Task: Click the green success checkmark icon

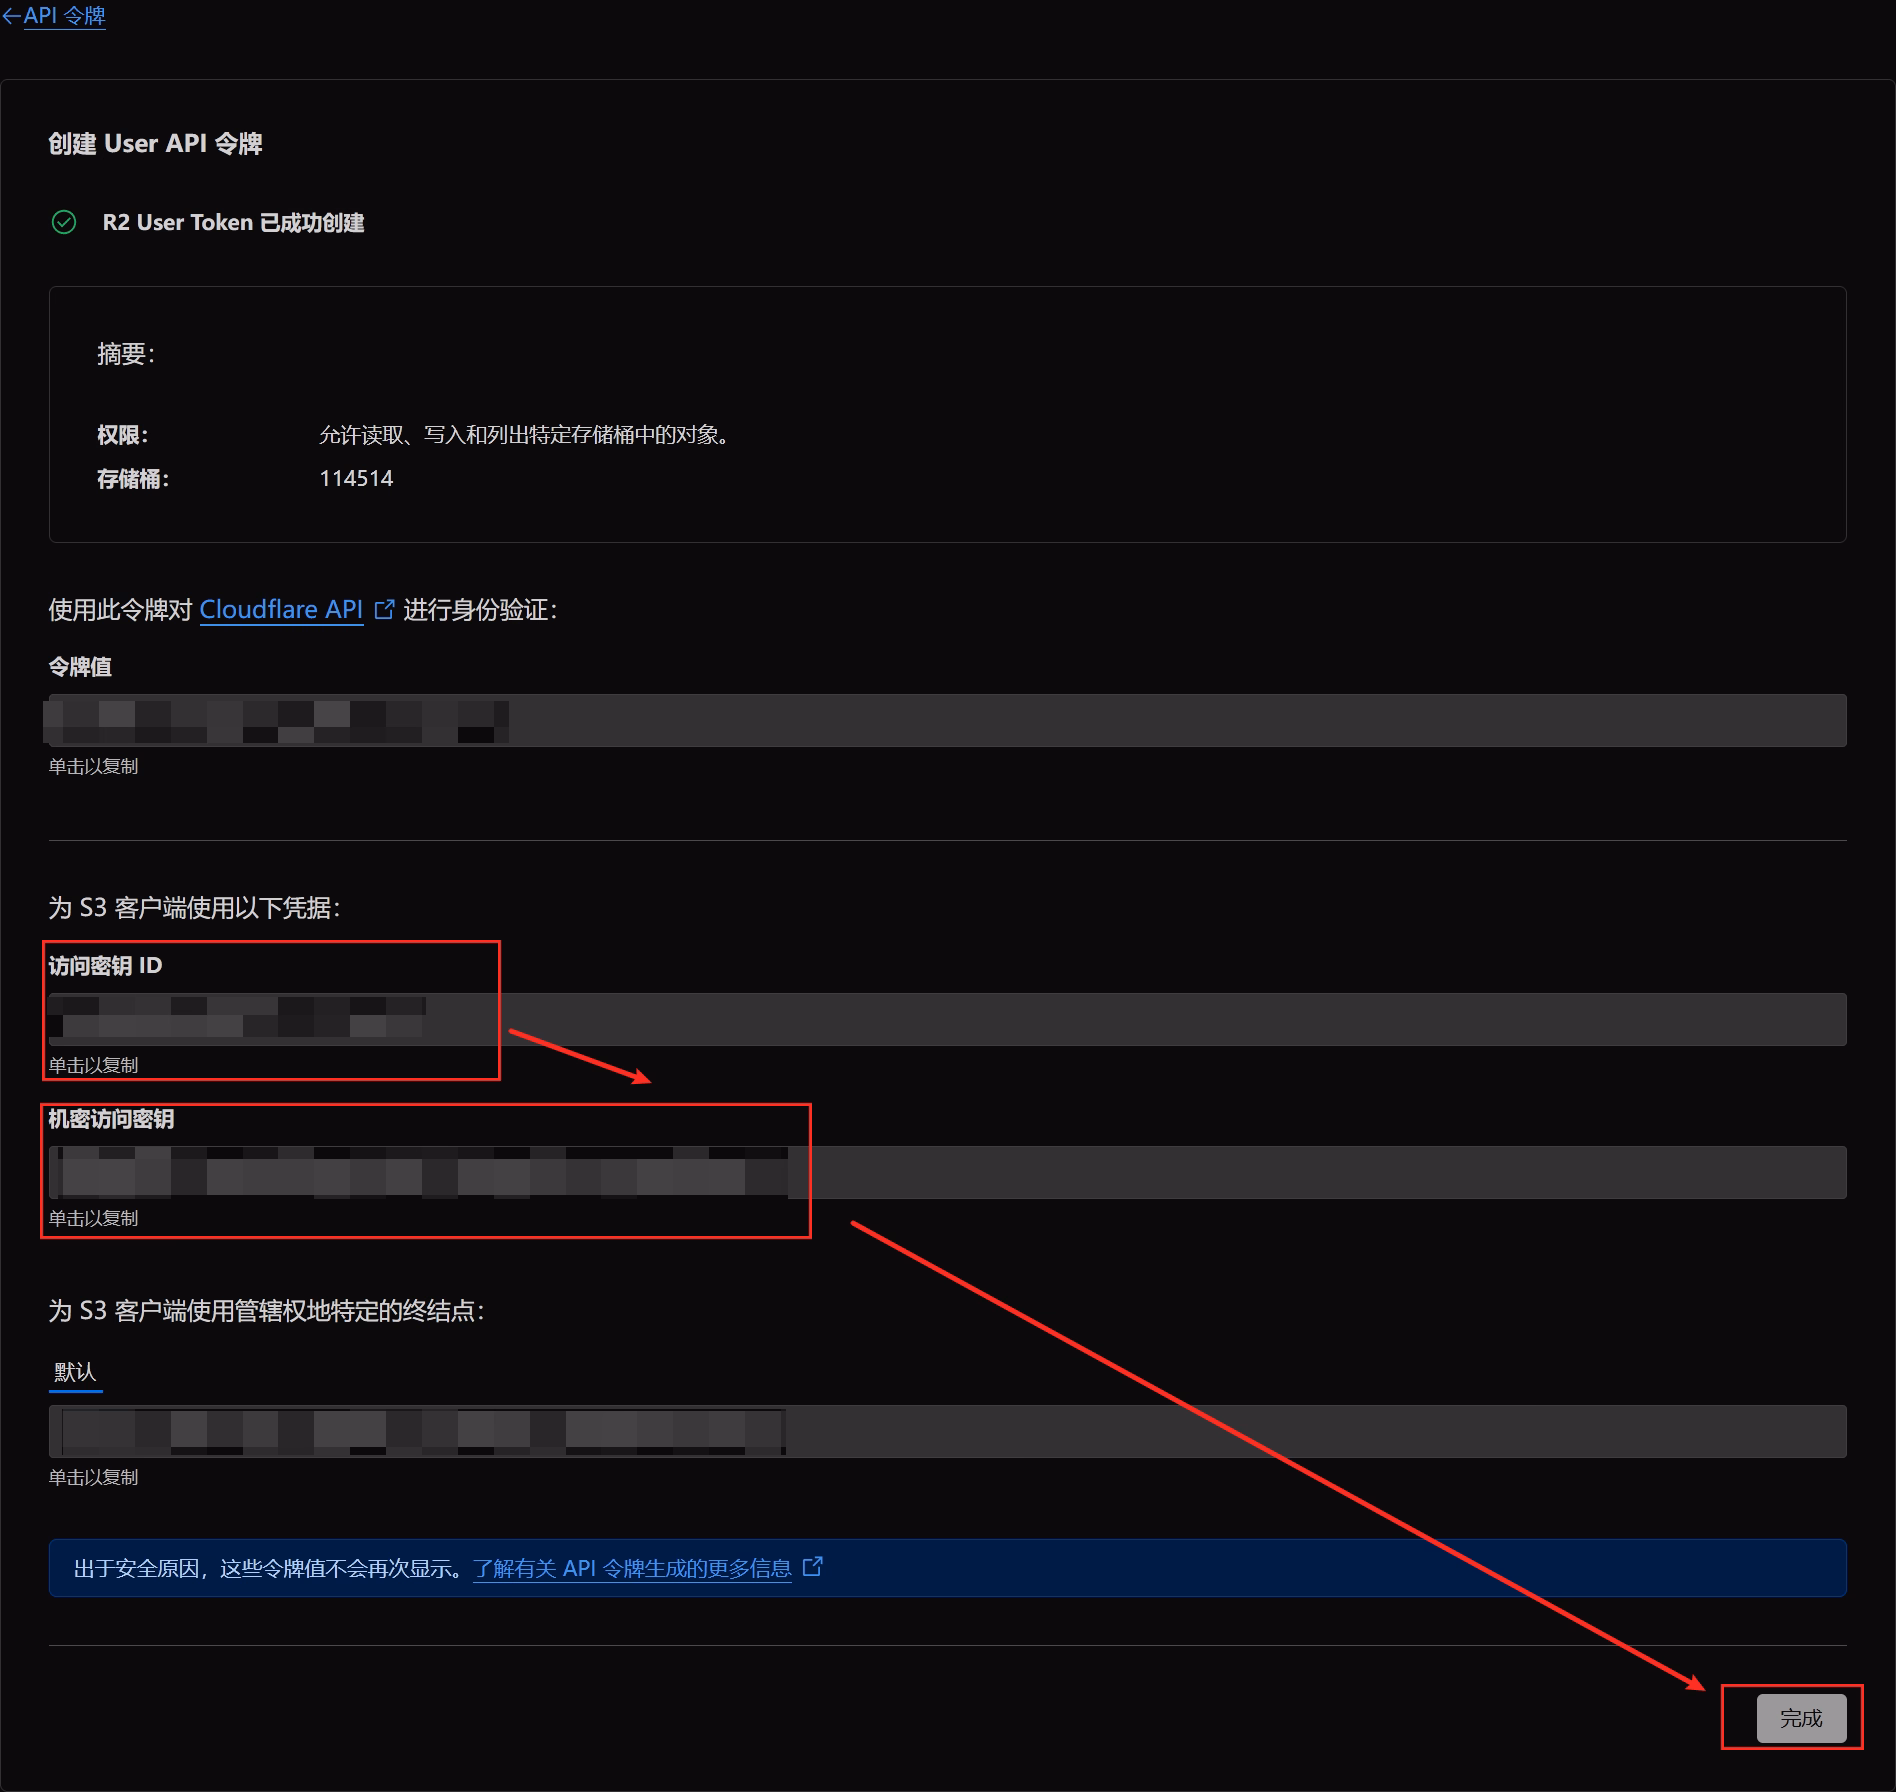Action: [64, 222]
